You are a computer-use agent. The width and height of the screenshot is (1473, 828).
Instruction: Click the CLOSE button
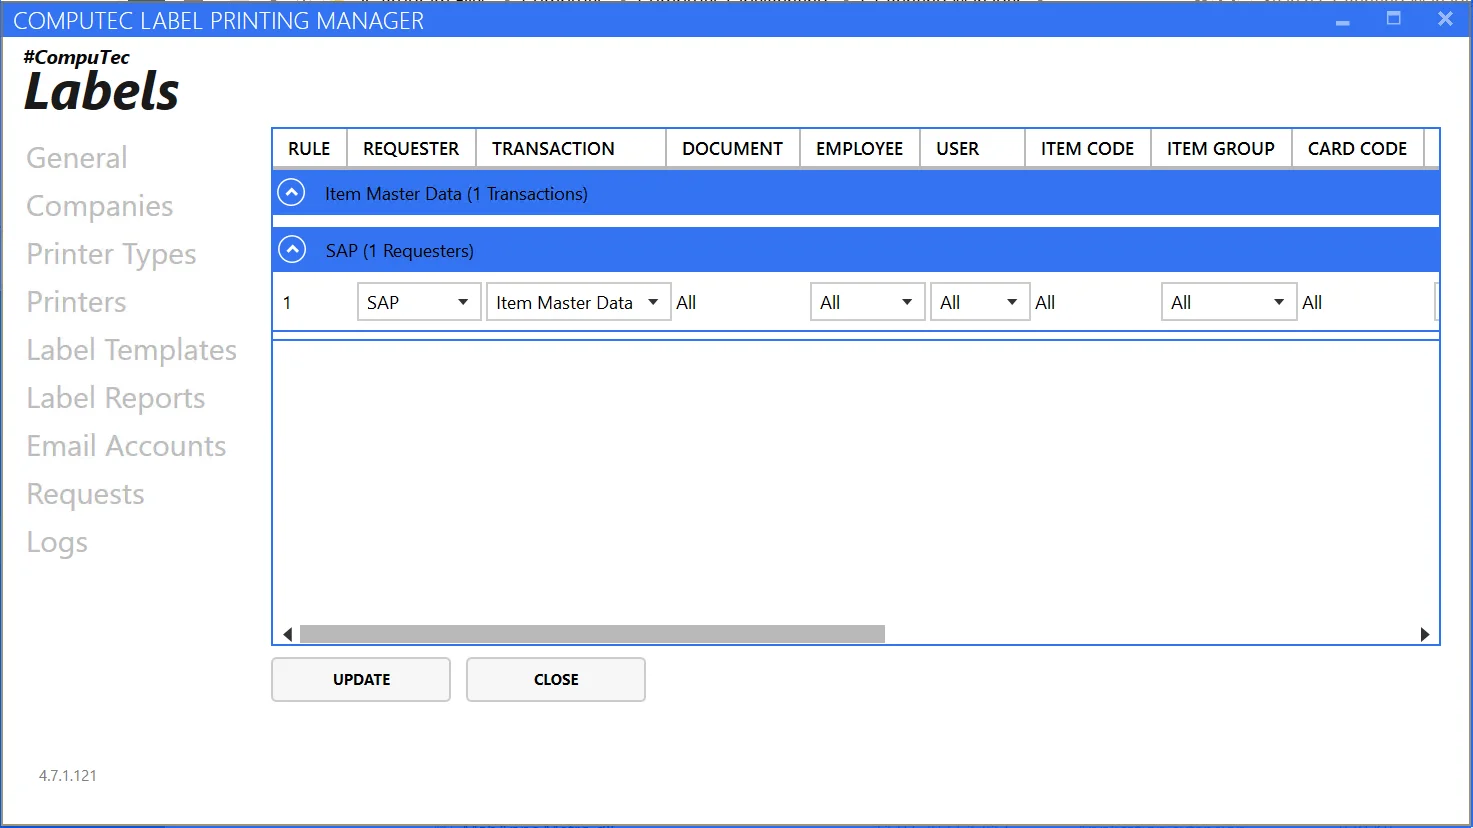(x=555, y=679)
